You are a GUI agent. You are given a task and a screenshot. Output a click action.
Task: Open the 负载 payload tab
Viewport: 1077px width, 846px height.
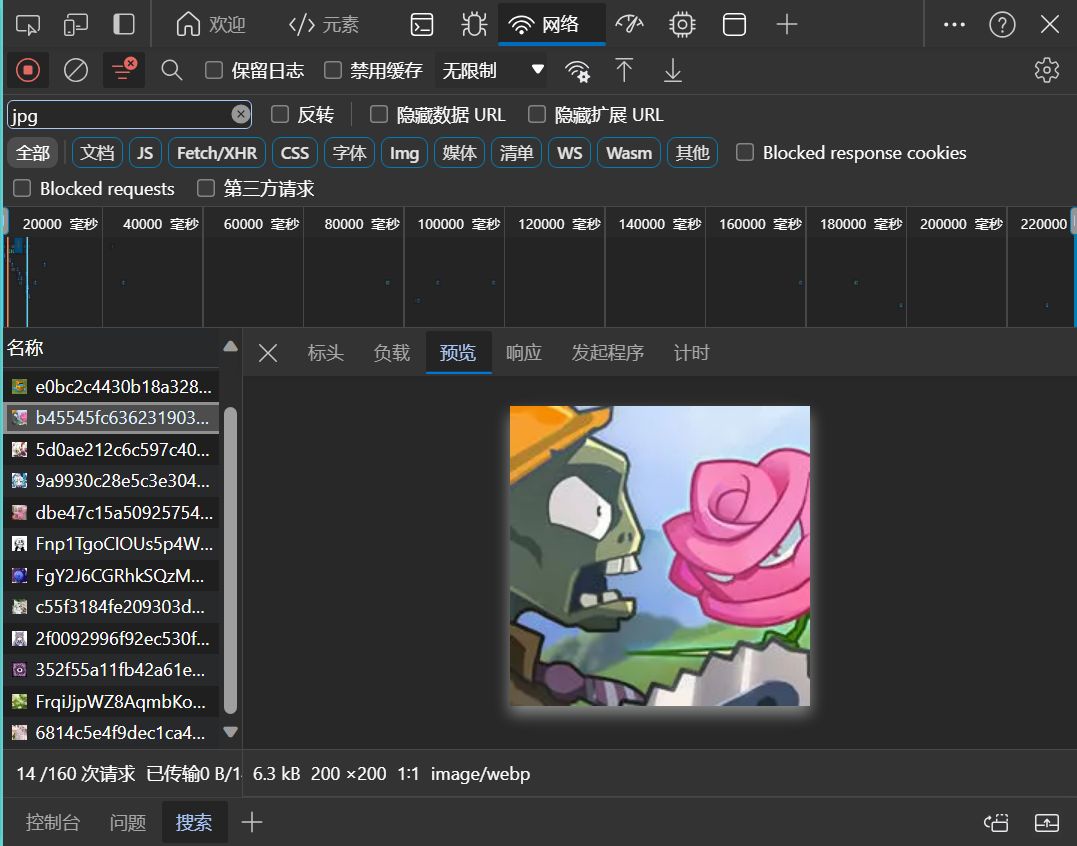(x=392, y=353)
